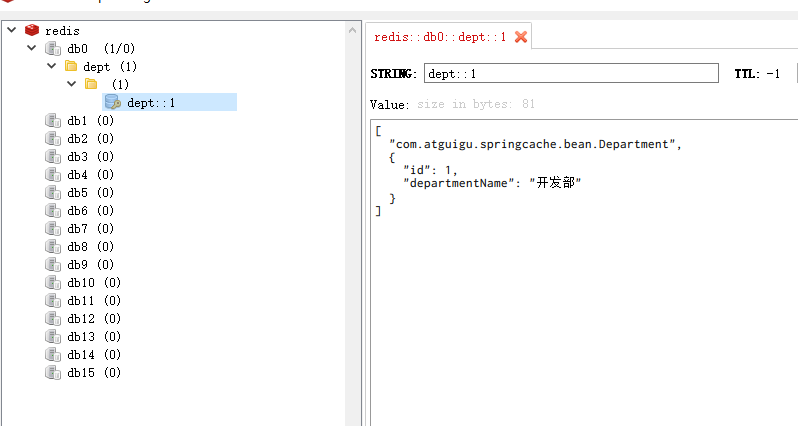
Task: Select the db15 (0) row label
Action: pos(94,373)
